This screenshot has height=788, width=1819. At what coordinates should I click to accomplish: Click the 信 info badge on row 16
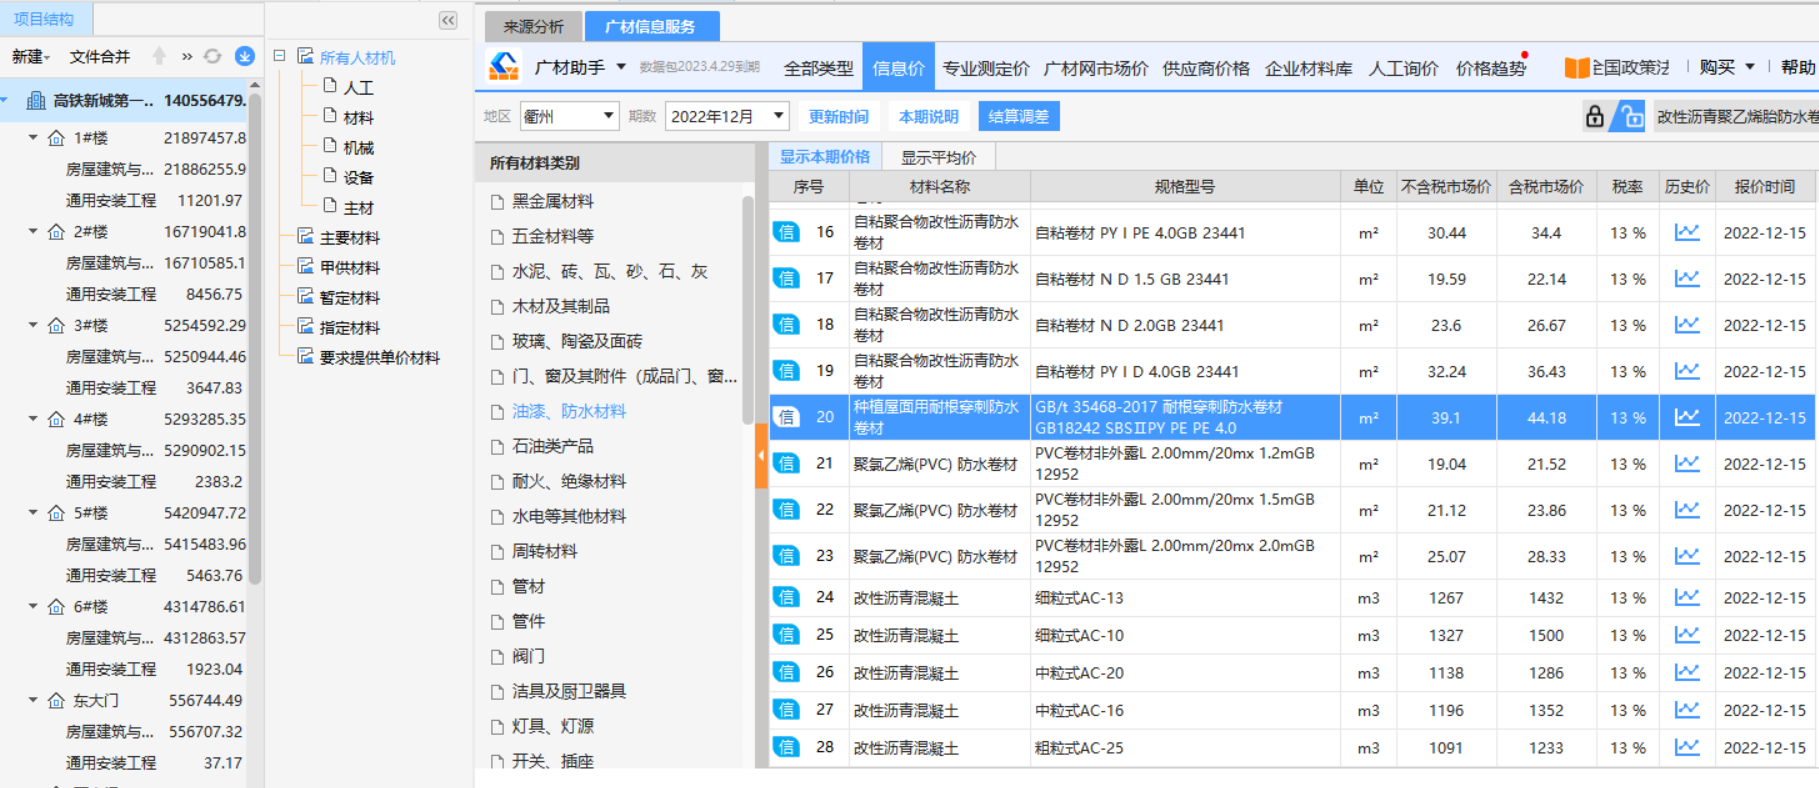pos(787,232)
